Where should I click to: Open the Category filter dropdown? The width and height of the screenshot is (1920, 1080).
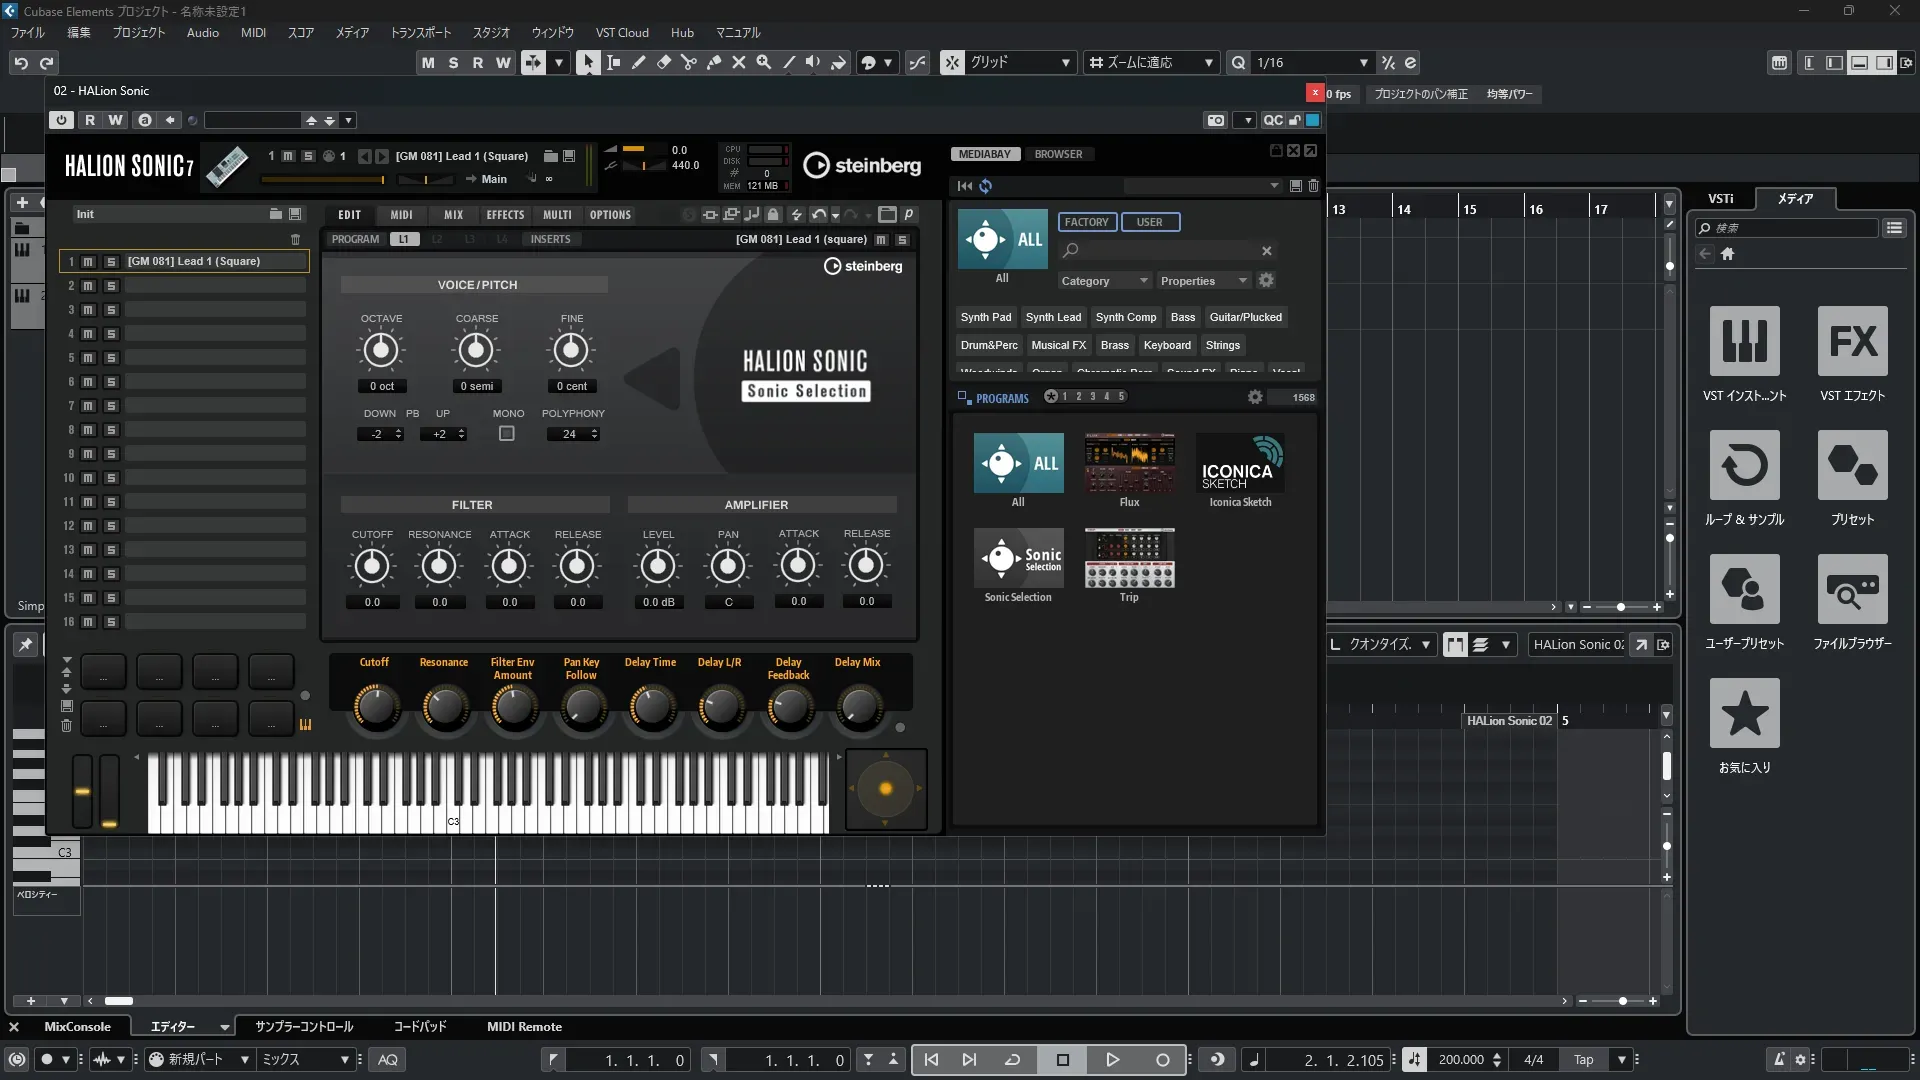(1104, 281)
